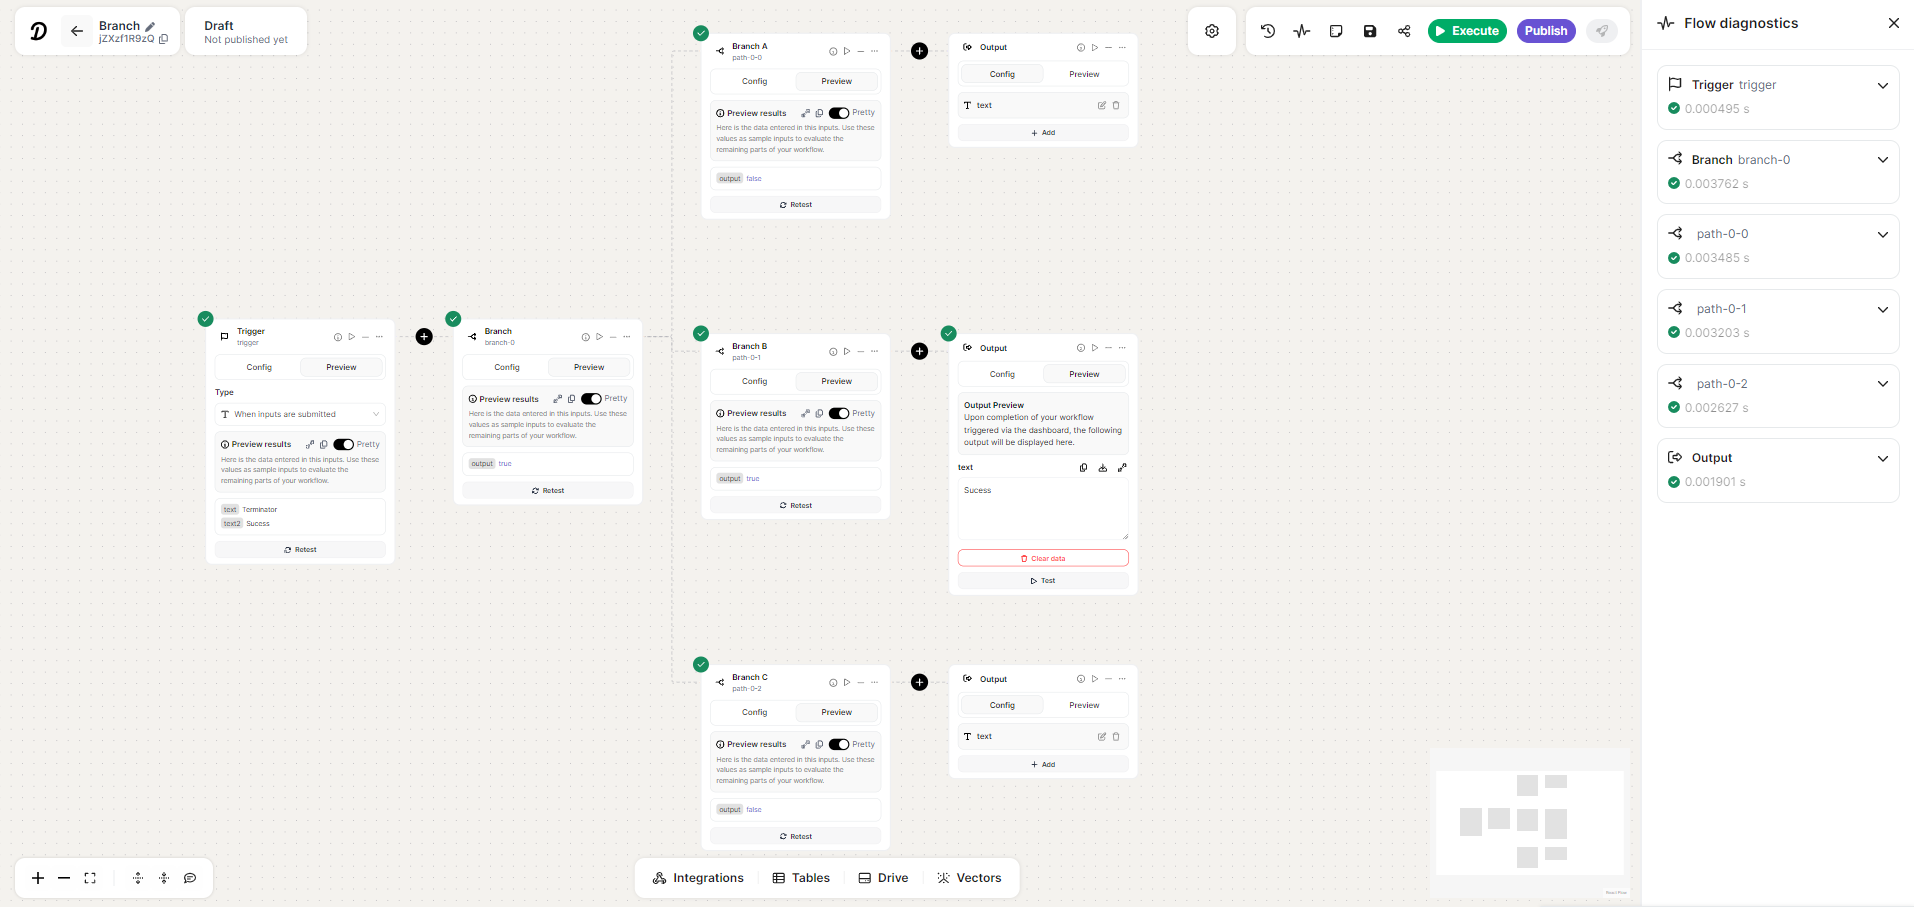Switch to Config tab in Trigger node
This screenshot has height=907, width=1914.
click(259, 367)
